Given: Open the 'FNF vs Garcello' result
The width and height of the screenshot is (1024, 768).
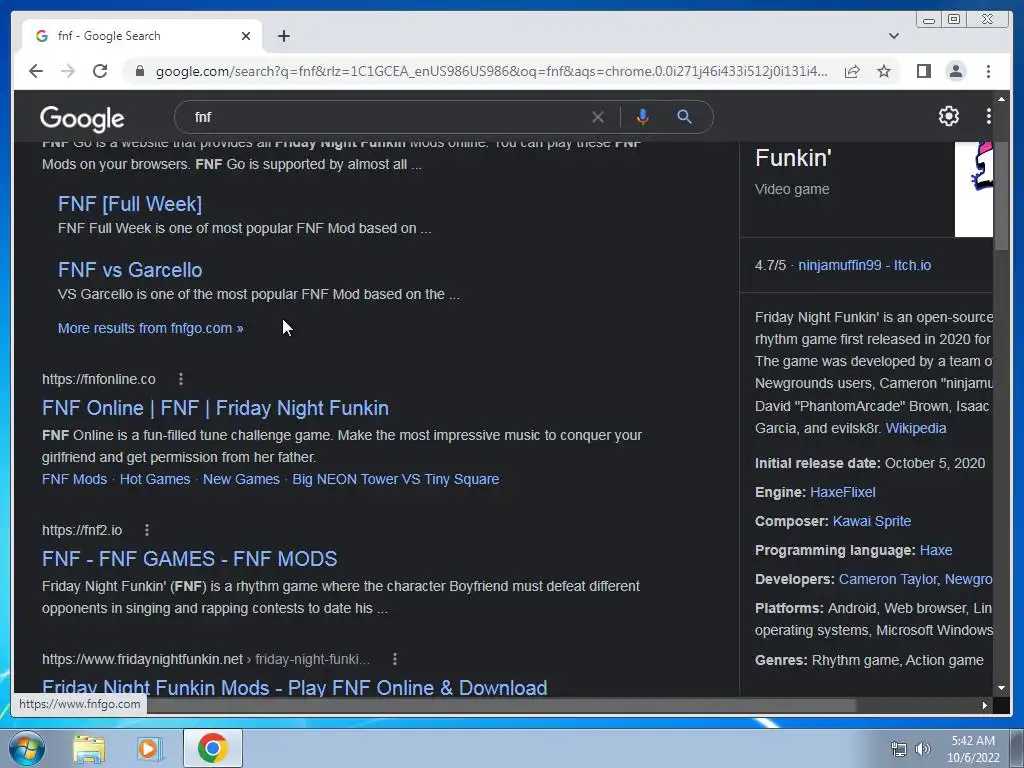Looking at the screenshot, I should pos(130,270).
